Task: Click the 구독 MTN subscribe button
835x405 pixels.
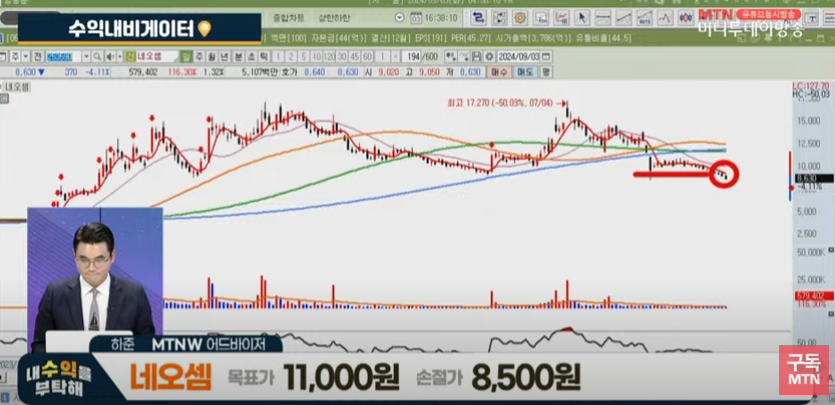Action: point(804,370)
